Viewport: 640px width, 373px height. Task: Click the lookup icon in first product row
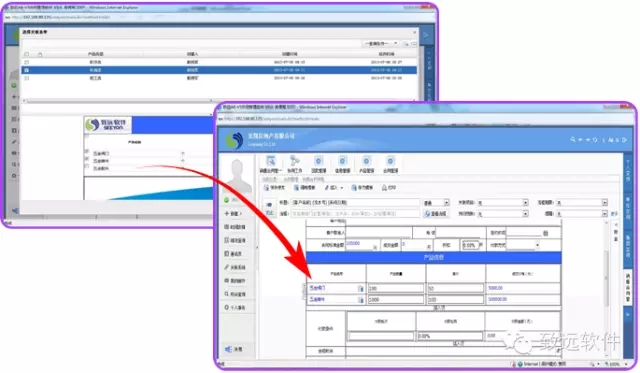(360, 289)
